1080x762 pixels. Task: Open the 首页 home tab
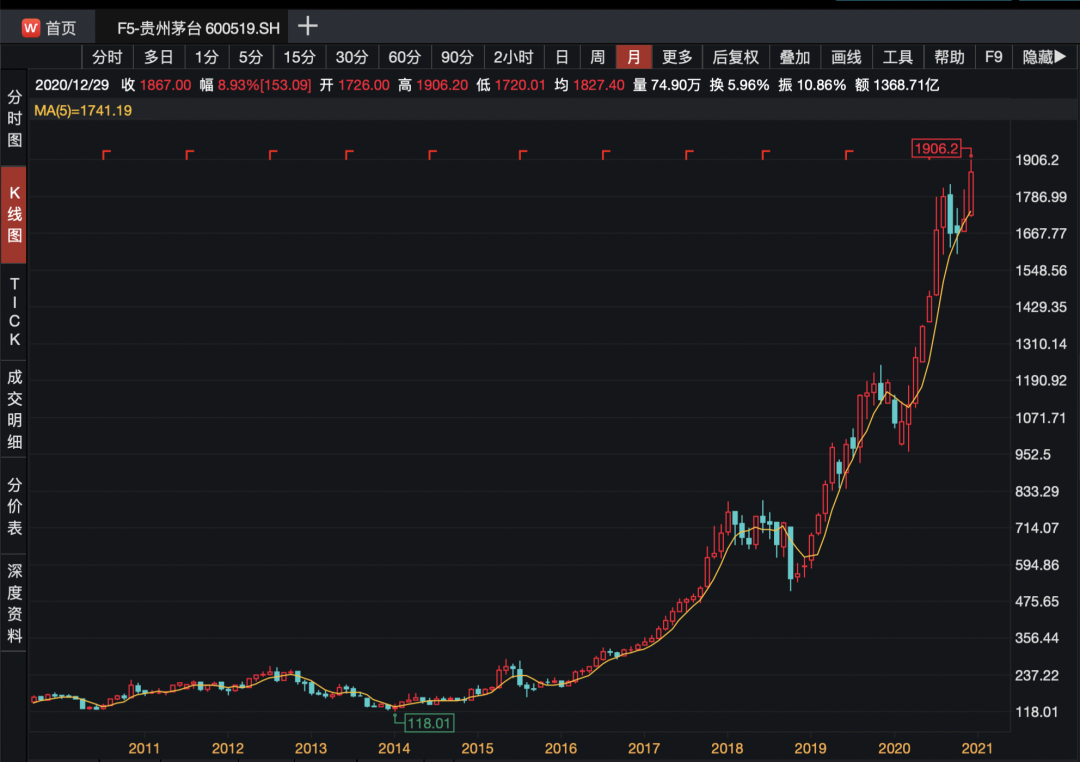point(48,28)
